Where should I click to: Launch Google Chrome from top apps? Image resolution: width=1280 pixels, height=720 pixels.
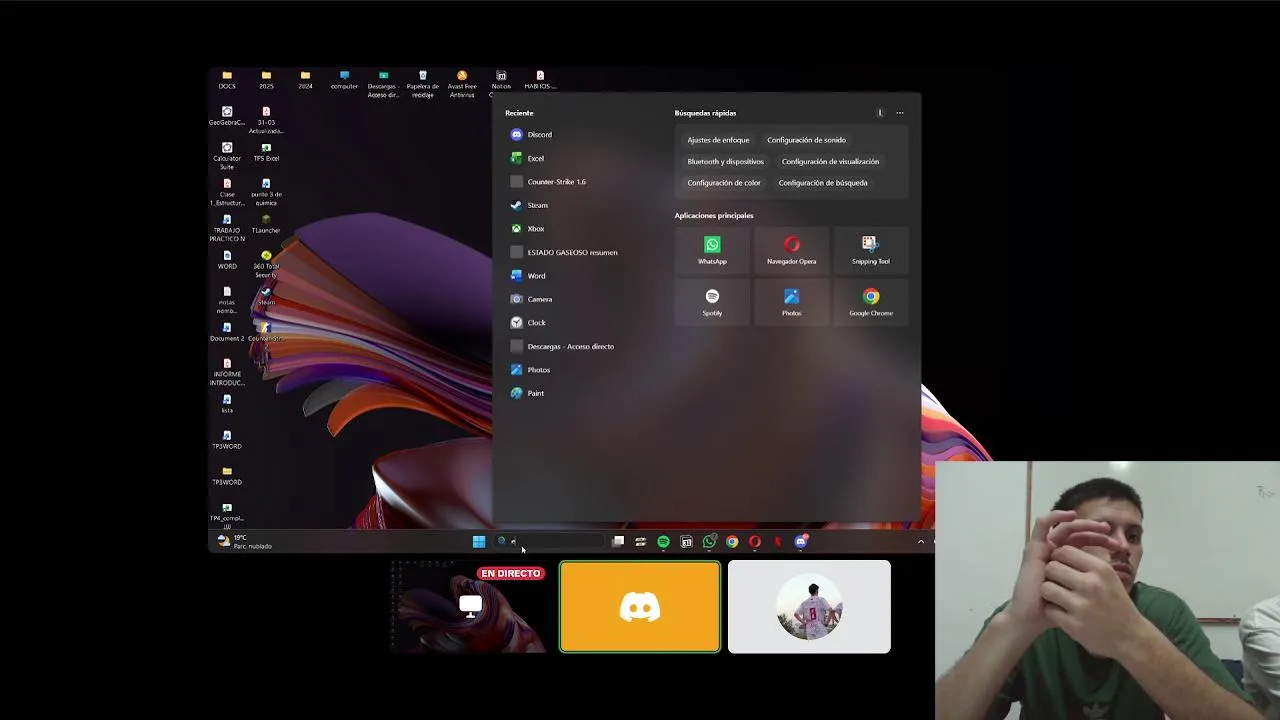pyautogui.click(x=870, y=302)
